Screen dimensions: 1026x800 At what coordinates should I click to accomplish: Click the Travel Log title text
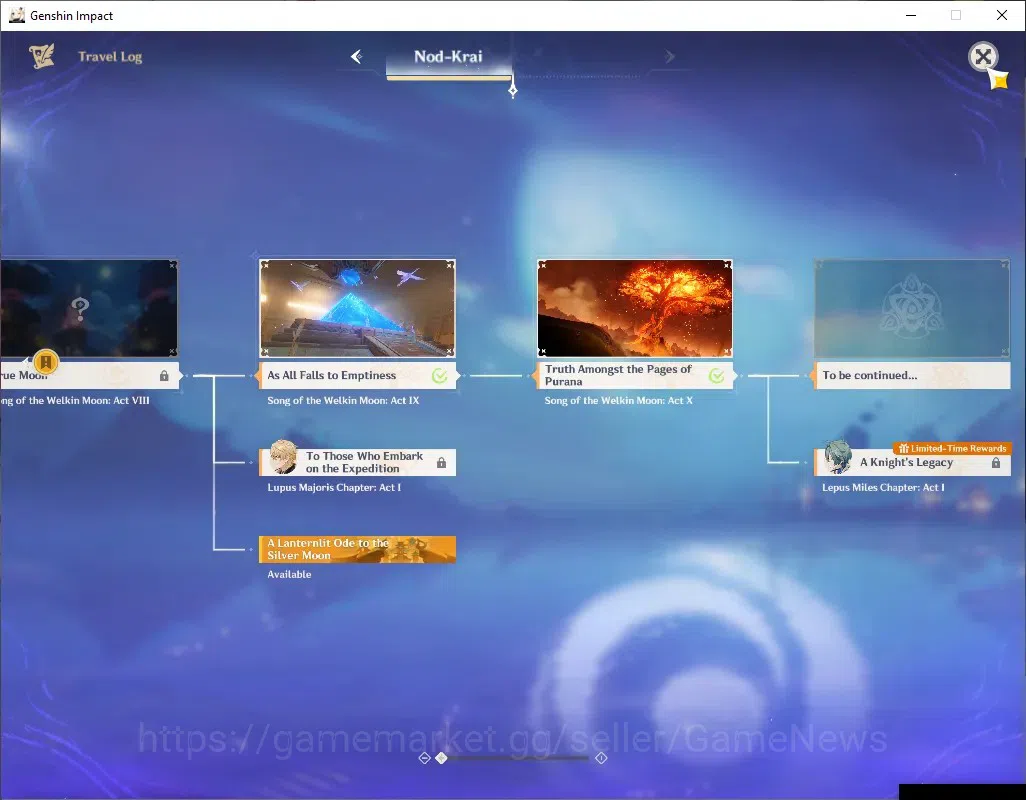click(x=110, y=57)
